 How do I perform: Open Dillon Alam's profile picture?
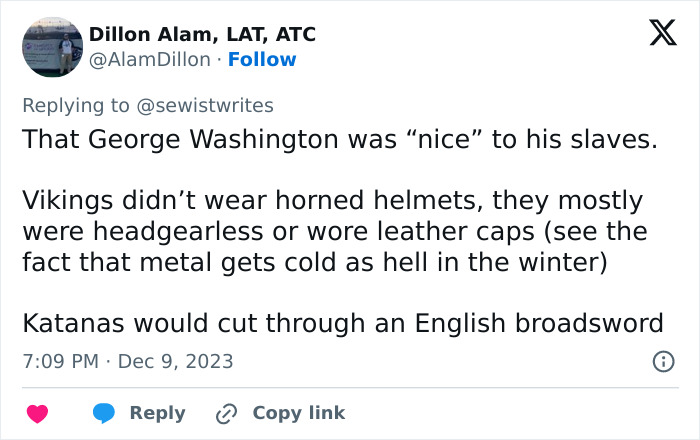(51, 47)
